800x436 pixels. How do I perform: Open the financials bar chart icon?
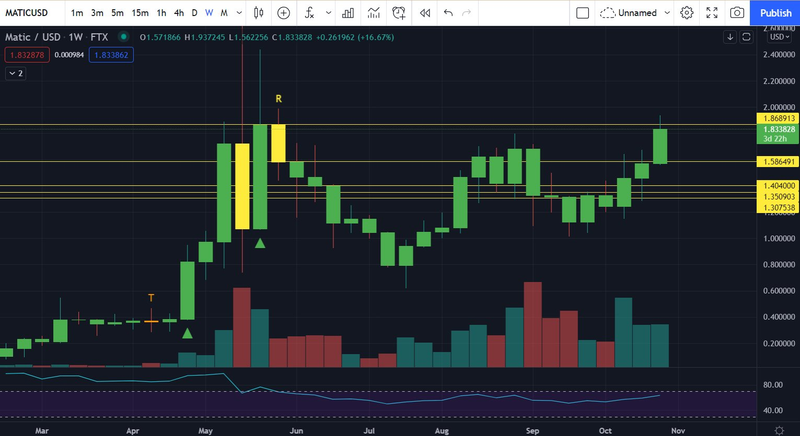348,13
